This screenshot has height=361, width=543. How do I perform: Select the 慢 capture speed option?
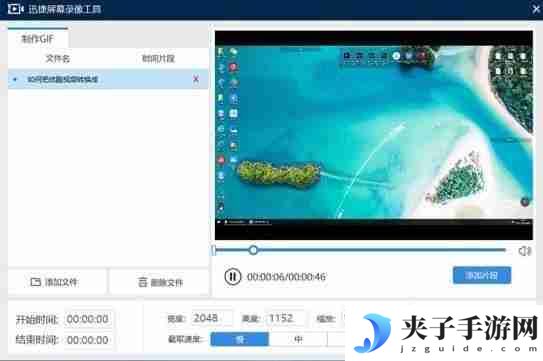(240, 339)
